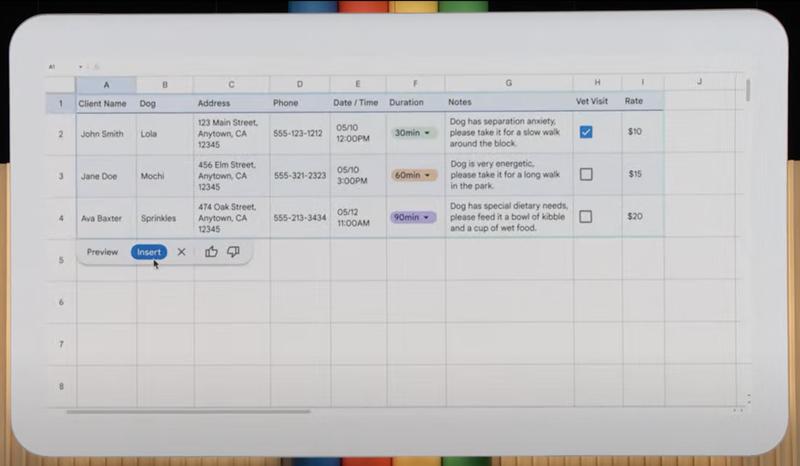Screen dimensions: 800x466
Task: Select column B header
Action: point(165,85)
